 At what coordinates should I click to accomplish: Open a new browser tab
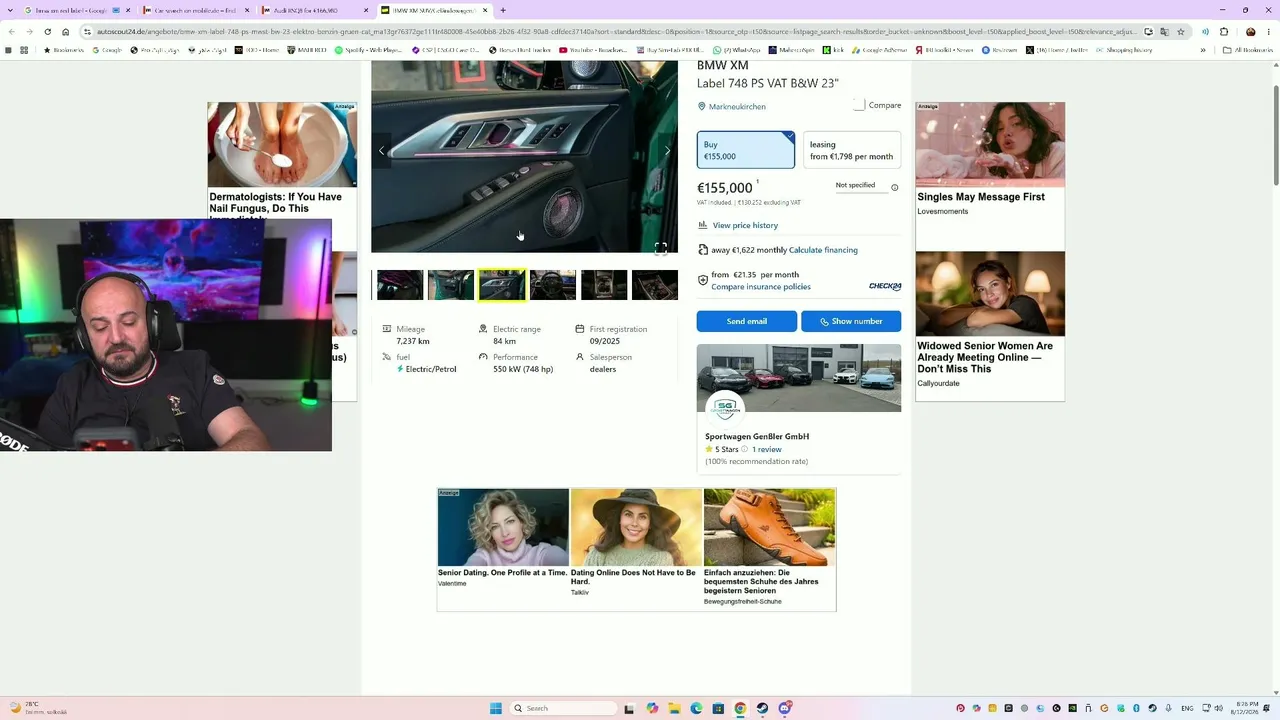click(x=503, y=10)
